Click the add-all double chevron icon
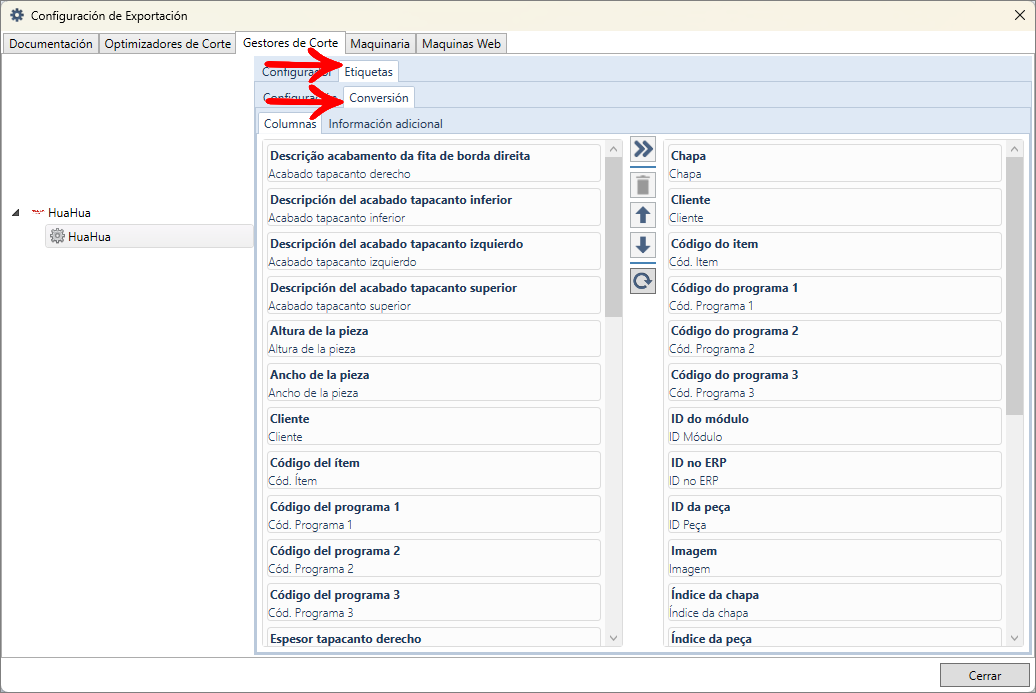 coord(643,149)
